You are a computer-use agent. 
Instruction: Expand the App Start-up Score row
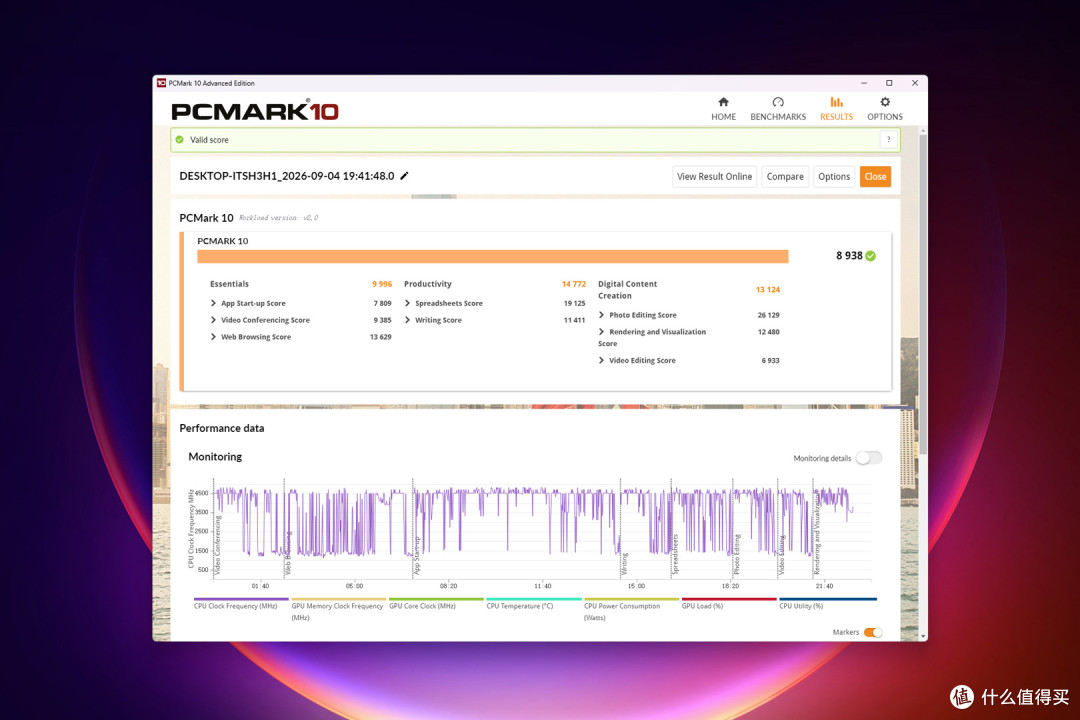tap(214, 303)
